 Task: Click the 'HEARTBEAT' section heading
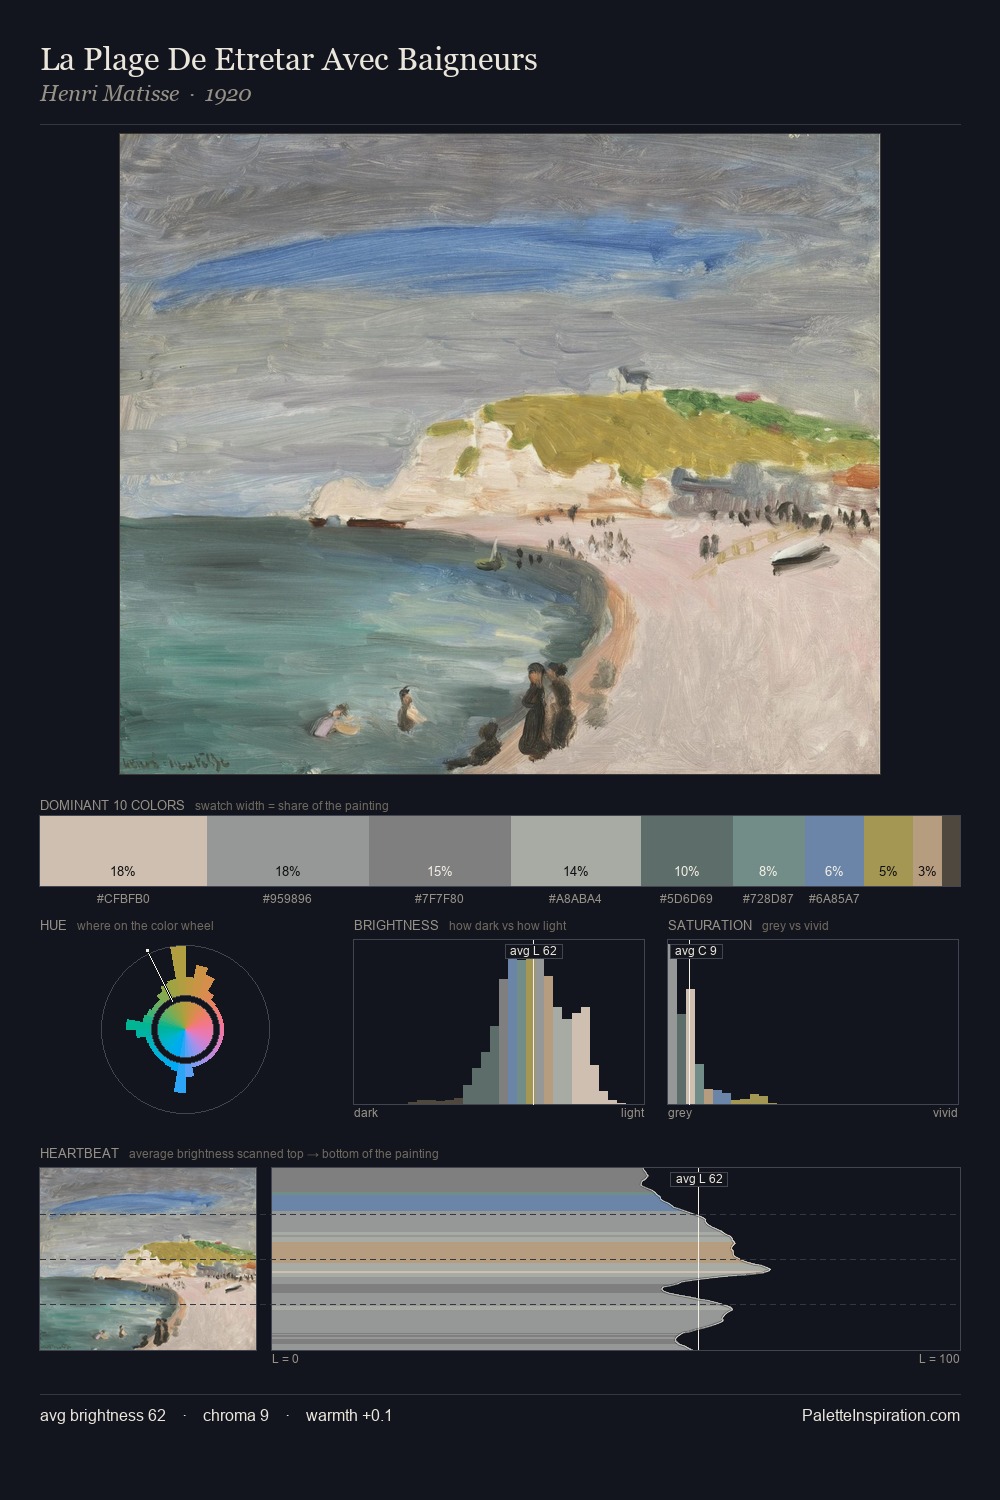(79, 1153)
